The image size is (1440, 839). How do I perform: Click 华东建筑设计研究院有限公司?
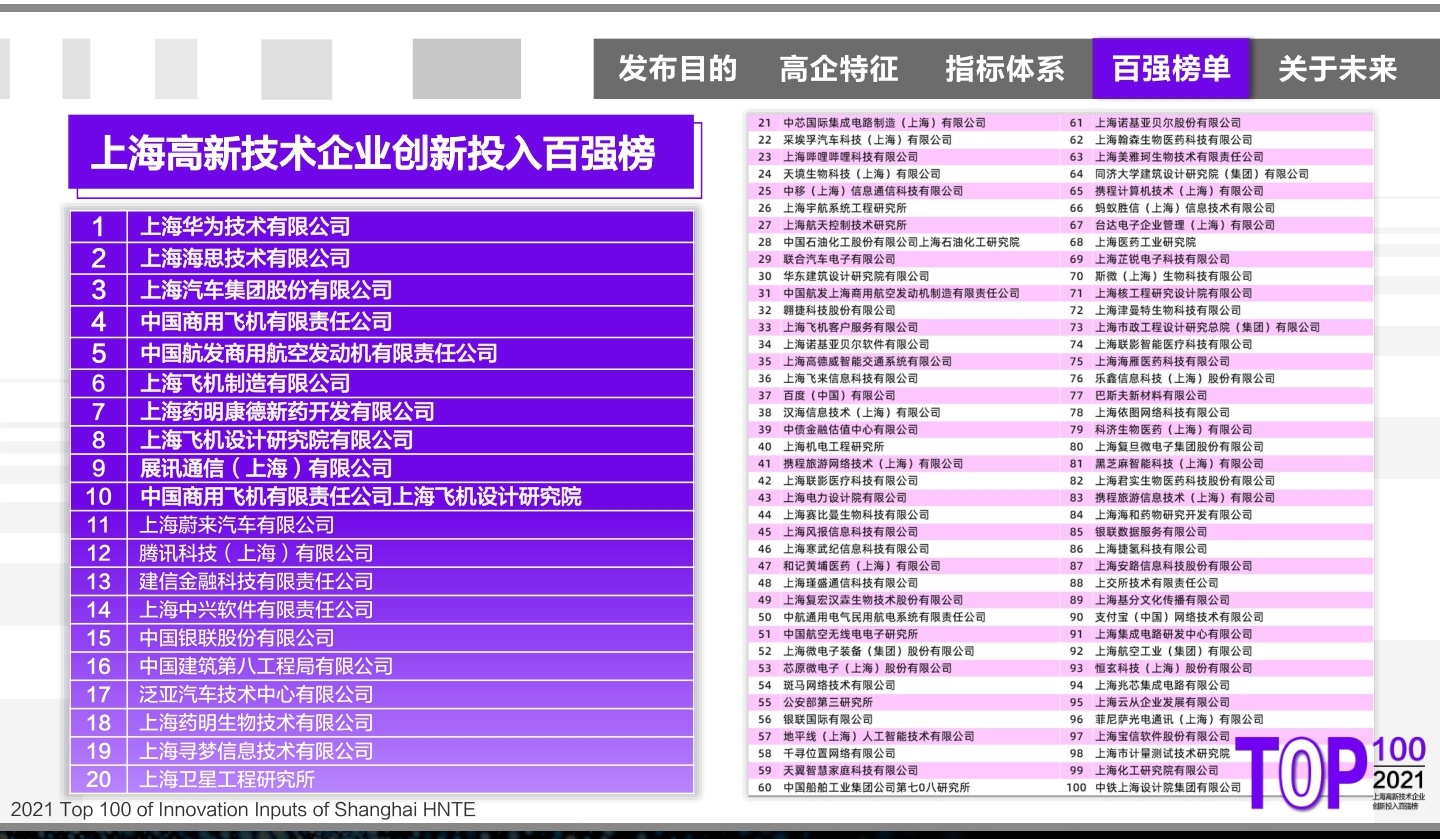pos(856,276)
